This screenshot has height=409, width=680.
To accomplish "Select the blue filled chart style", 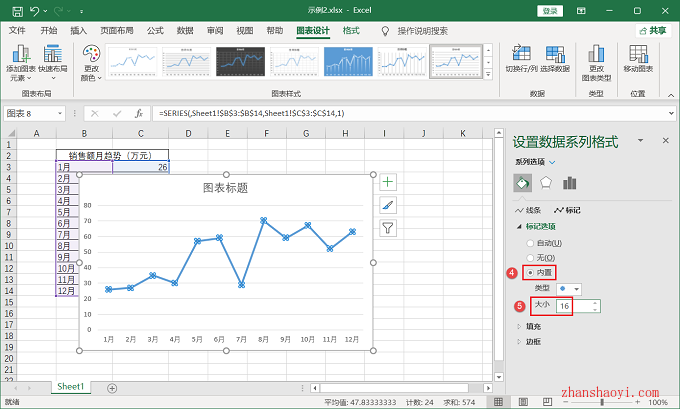I will tap(348, 62).
